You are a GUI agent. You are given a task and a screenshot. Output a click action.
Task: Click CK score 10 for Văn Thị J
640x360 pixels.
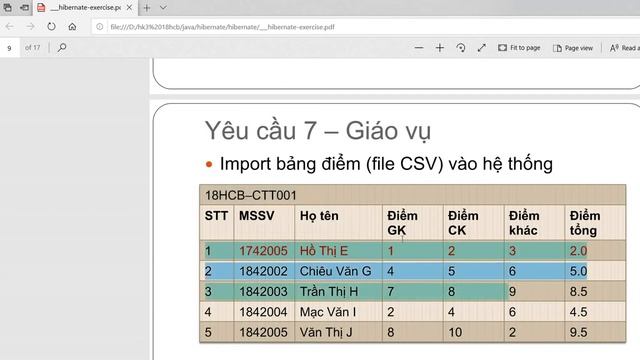pyautogui.click(x=455, y=332)
